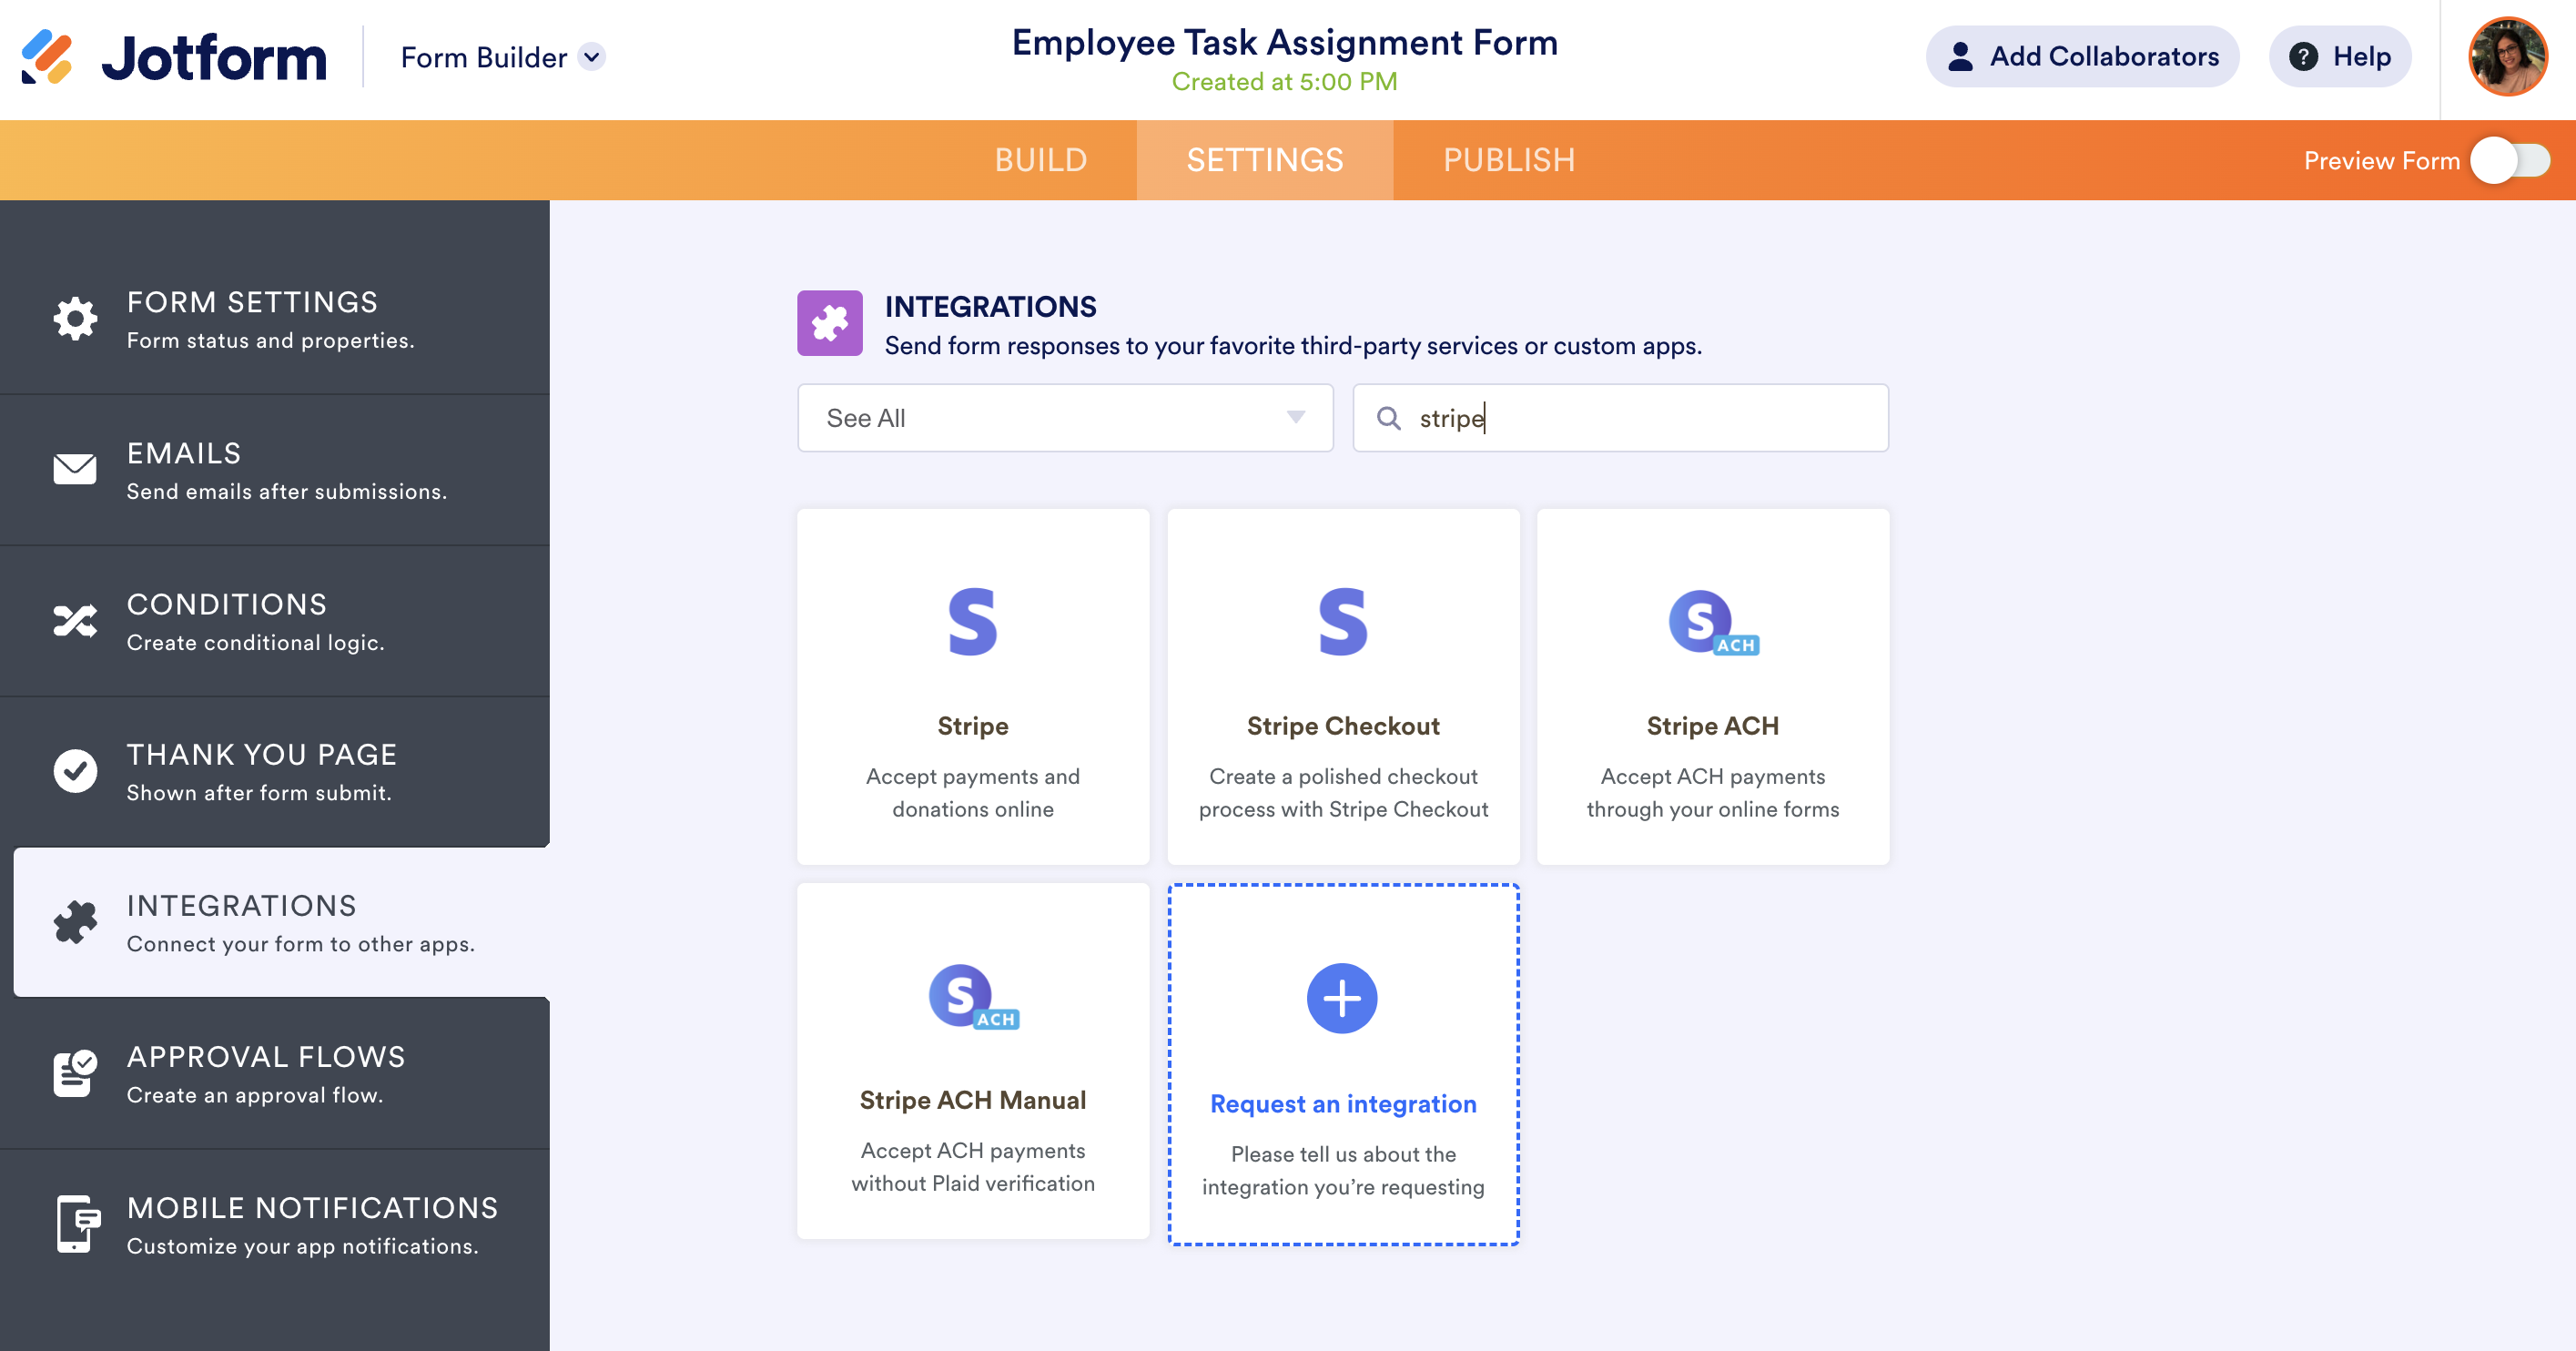Image resolution: width=2576 pixels, height=1351 pixels.
Task: Open Conditions shuffle-arrows sidebar icon
Action: click(x=75, y=621)
